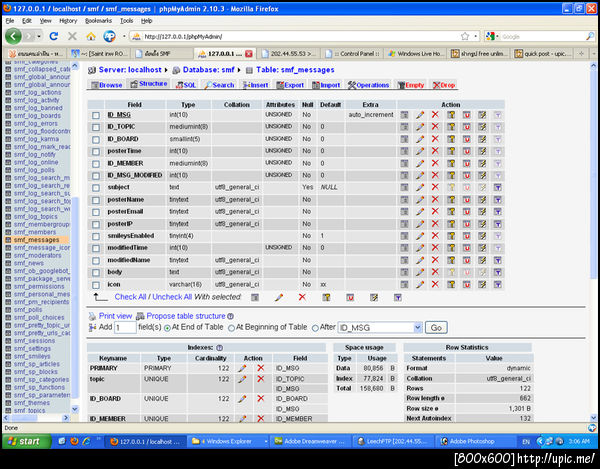Viewport: 600px width, 469px height.
Task: Select At Beginning of Table radio
Action: point(231,328)
